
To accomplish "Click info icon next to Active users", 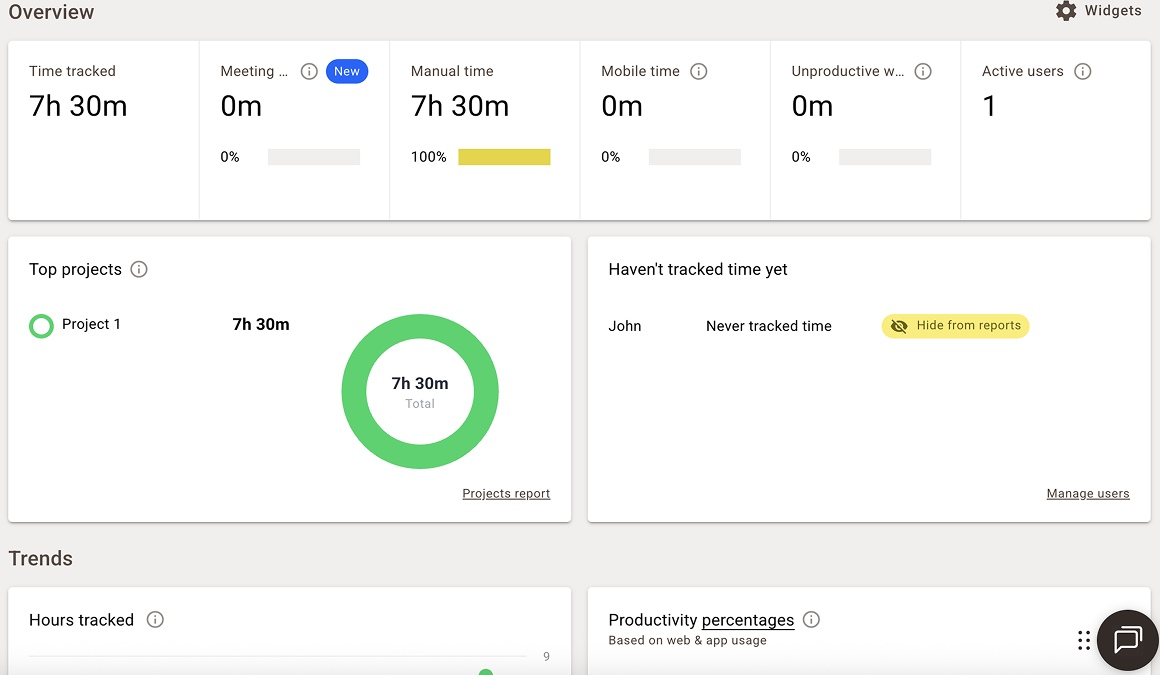I will [x=1082, y=71].
